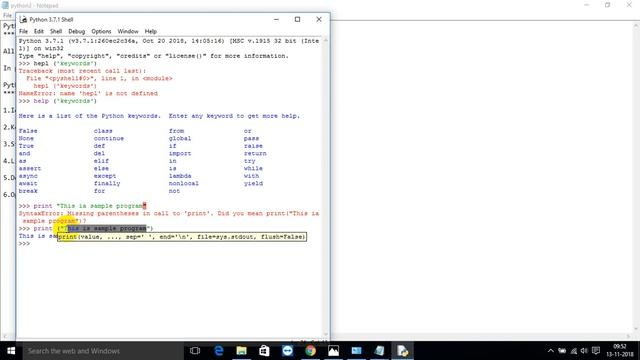This screenshot has width=640, height=360.
Task: Click the keyword 'False' in the list
Action: [28, 131]
